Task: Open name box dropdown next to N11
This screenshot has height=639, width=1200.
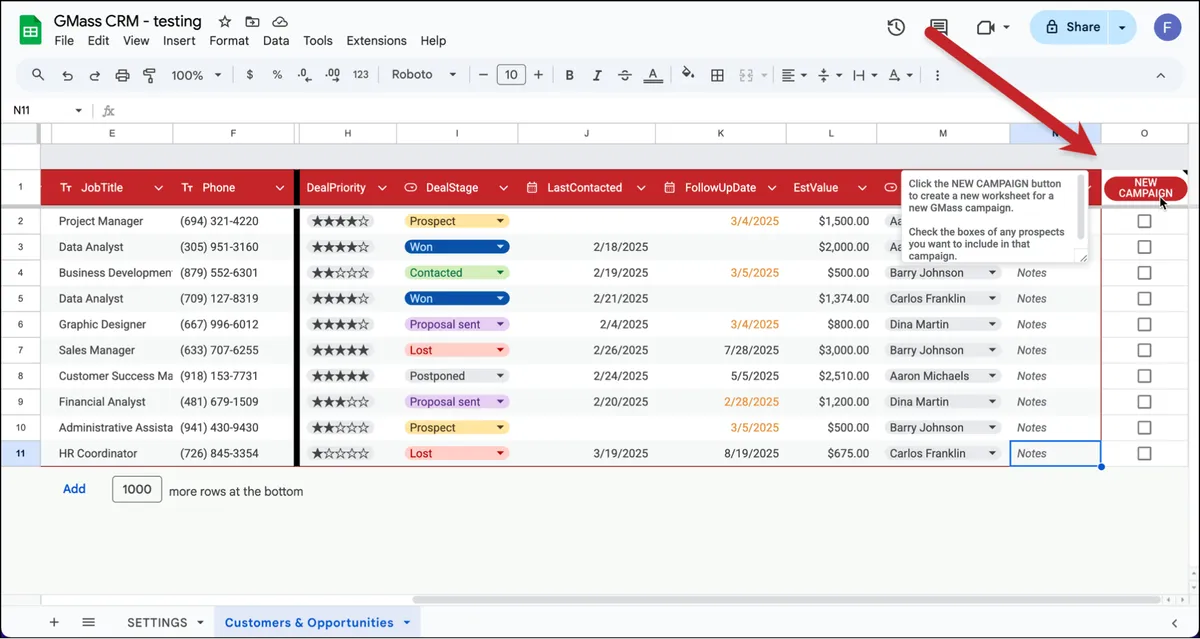Action: pos(79,111)
